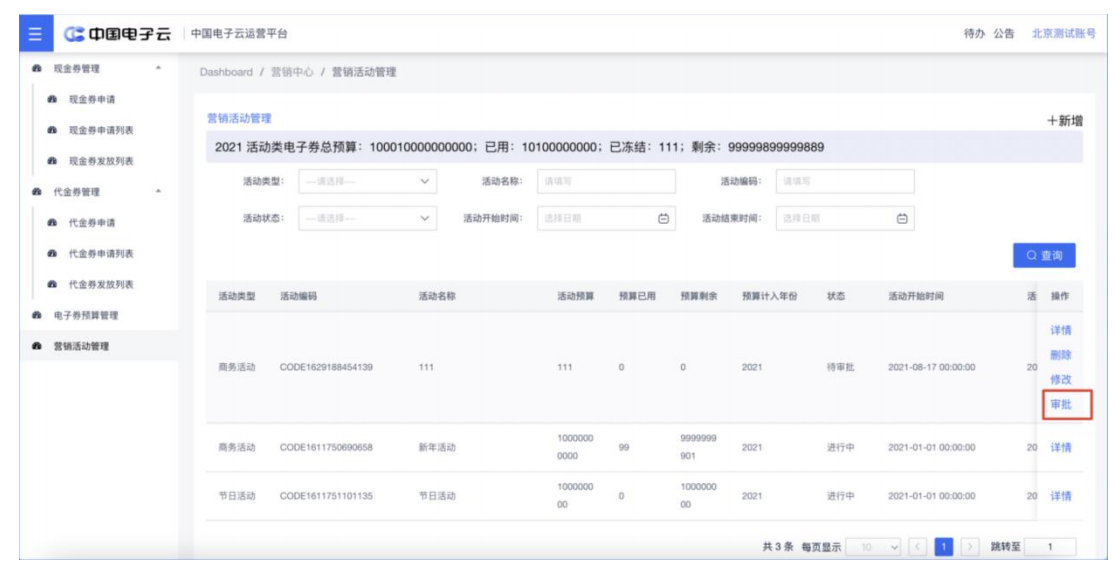Viewport: 1118px width, 579px height.
Task: Click the icon beside 现金券管理
Action: (x=37, y=68)
